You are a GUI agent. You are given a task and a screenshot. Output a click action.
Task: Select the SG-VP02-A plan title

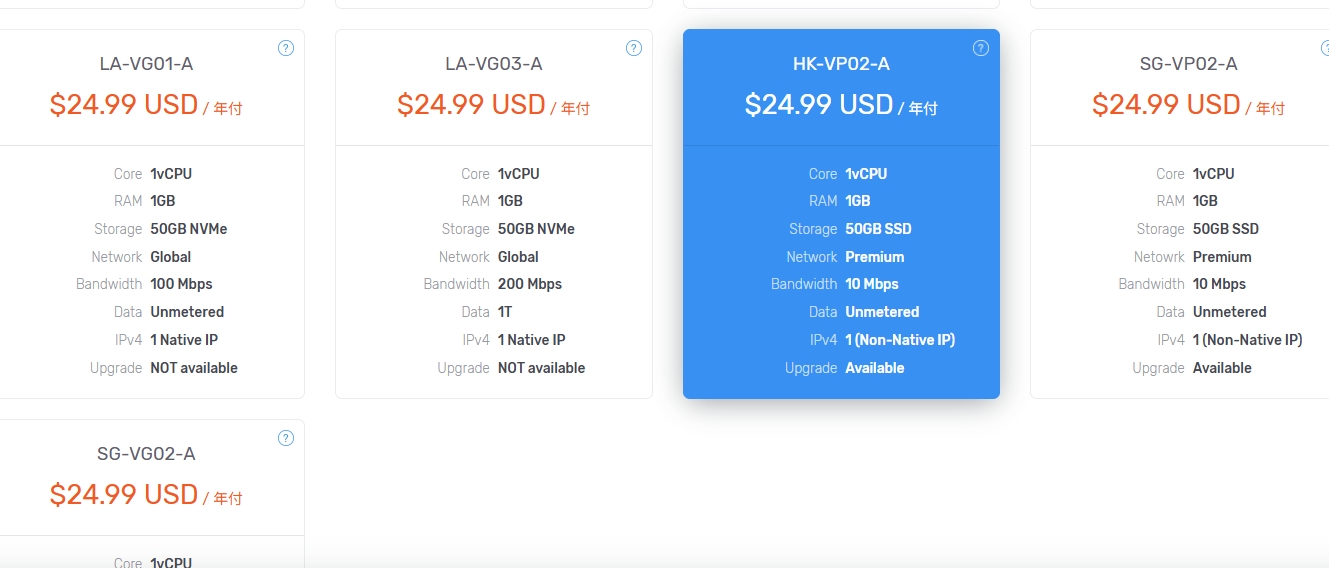click(1189, 64)
